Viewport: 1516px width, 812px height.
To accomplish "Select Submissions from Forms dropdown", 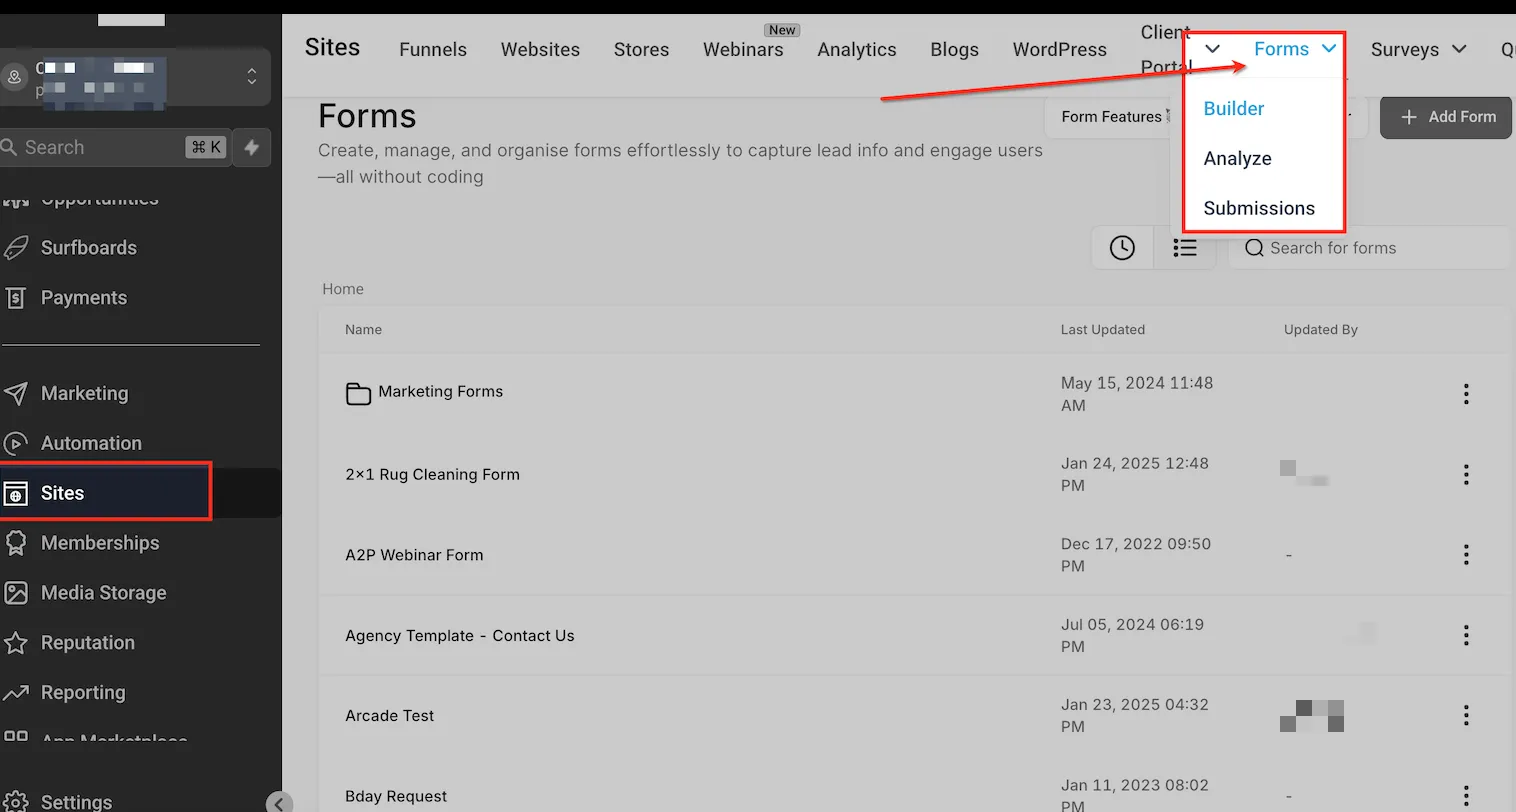I will click(x=1259, y=208).
